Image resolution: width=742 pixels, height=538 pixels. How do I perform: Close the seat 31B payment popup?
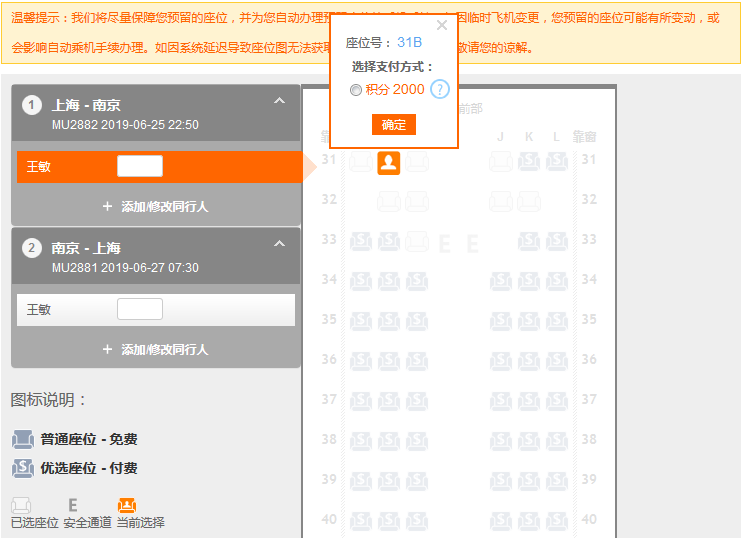(442, 25)
